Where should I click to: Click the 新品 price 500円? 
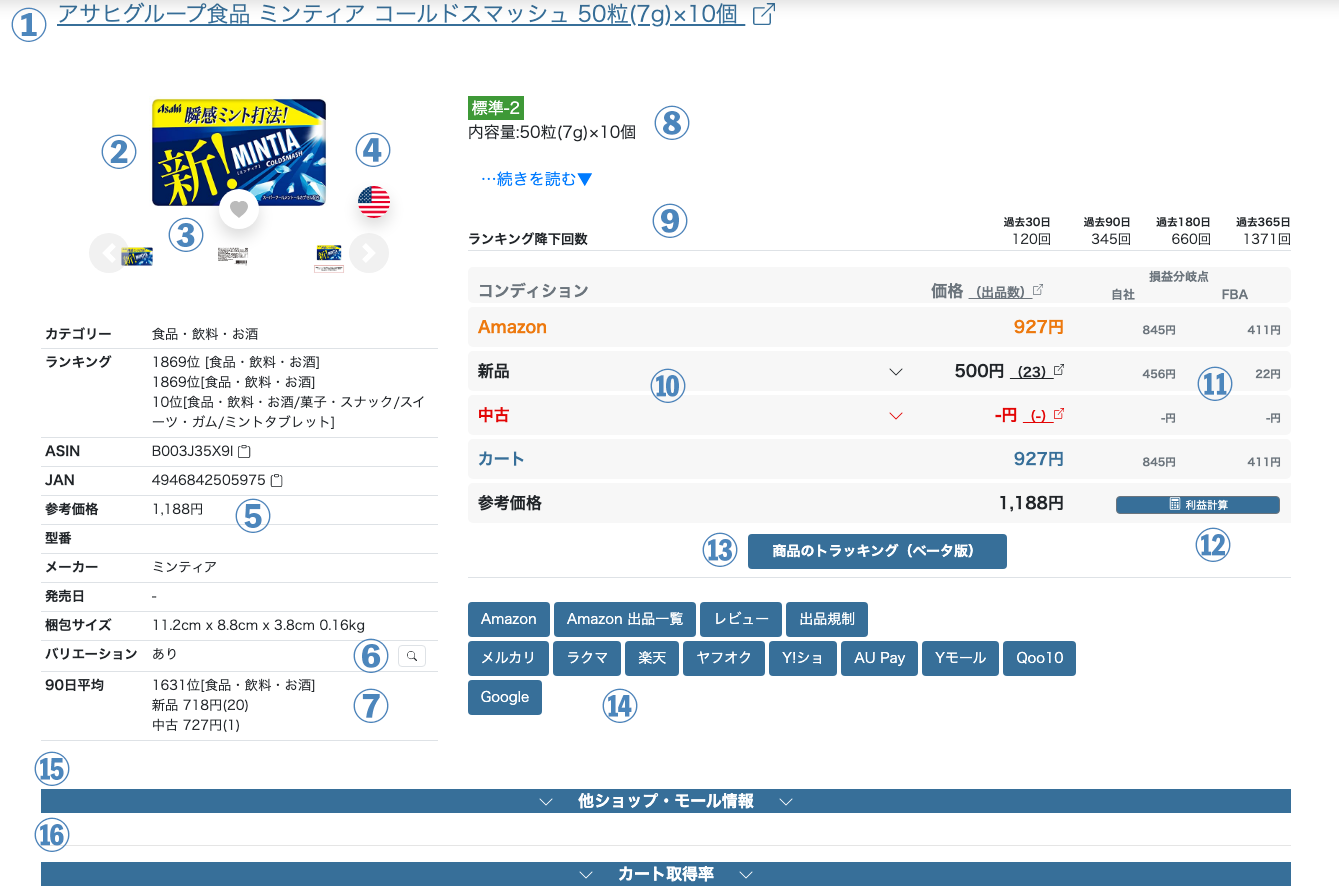pos(979,371)
